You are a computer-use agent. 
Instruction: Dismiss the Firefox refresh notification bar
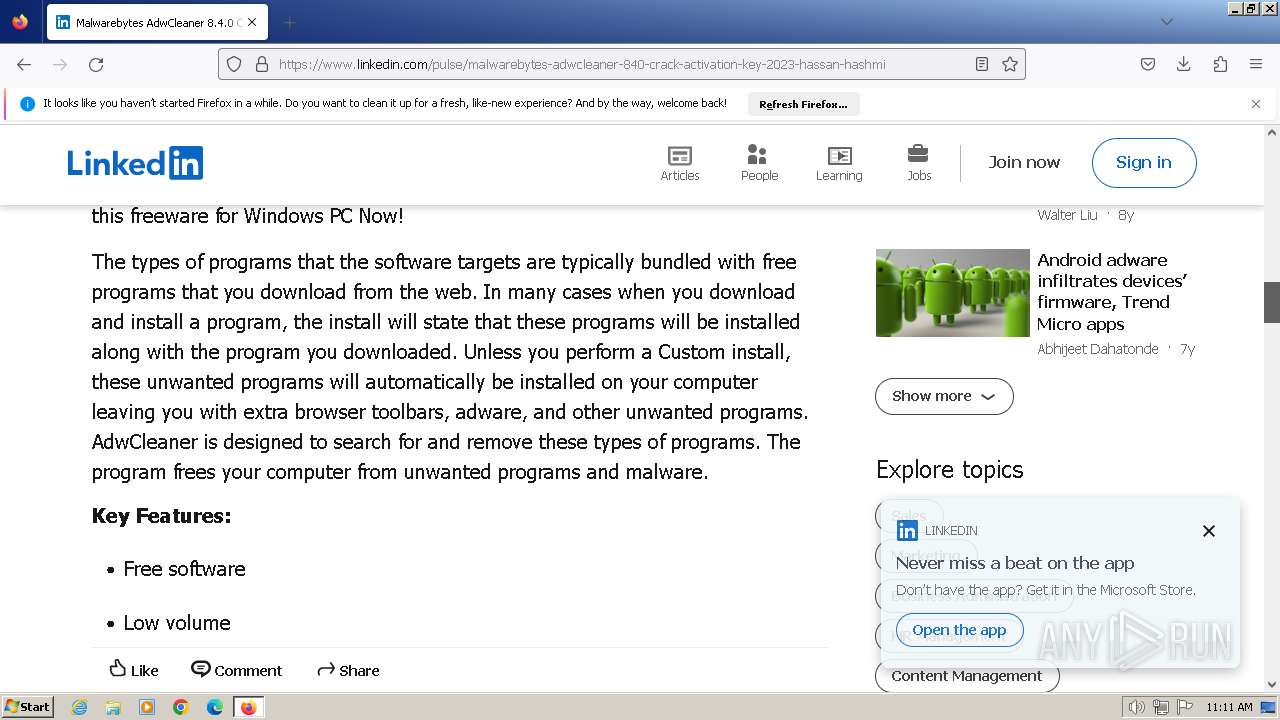(x=1256, y=103)
